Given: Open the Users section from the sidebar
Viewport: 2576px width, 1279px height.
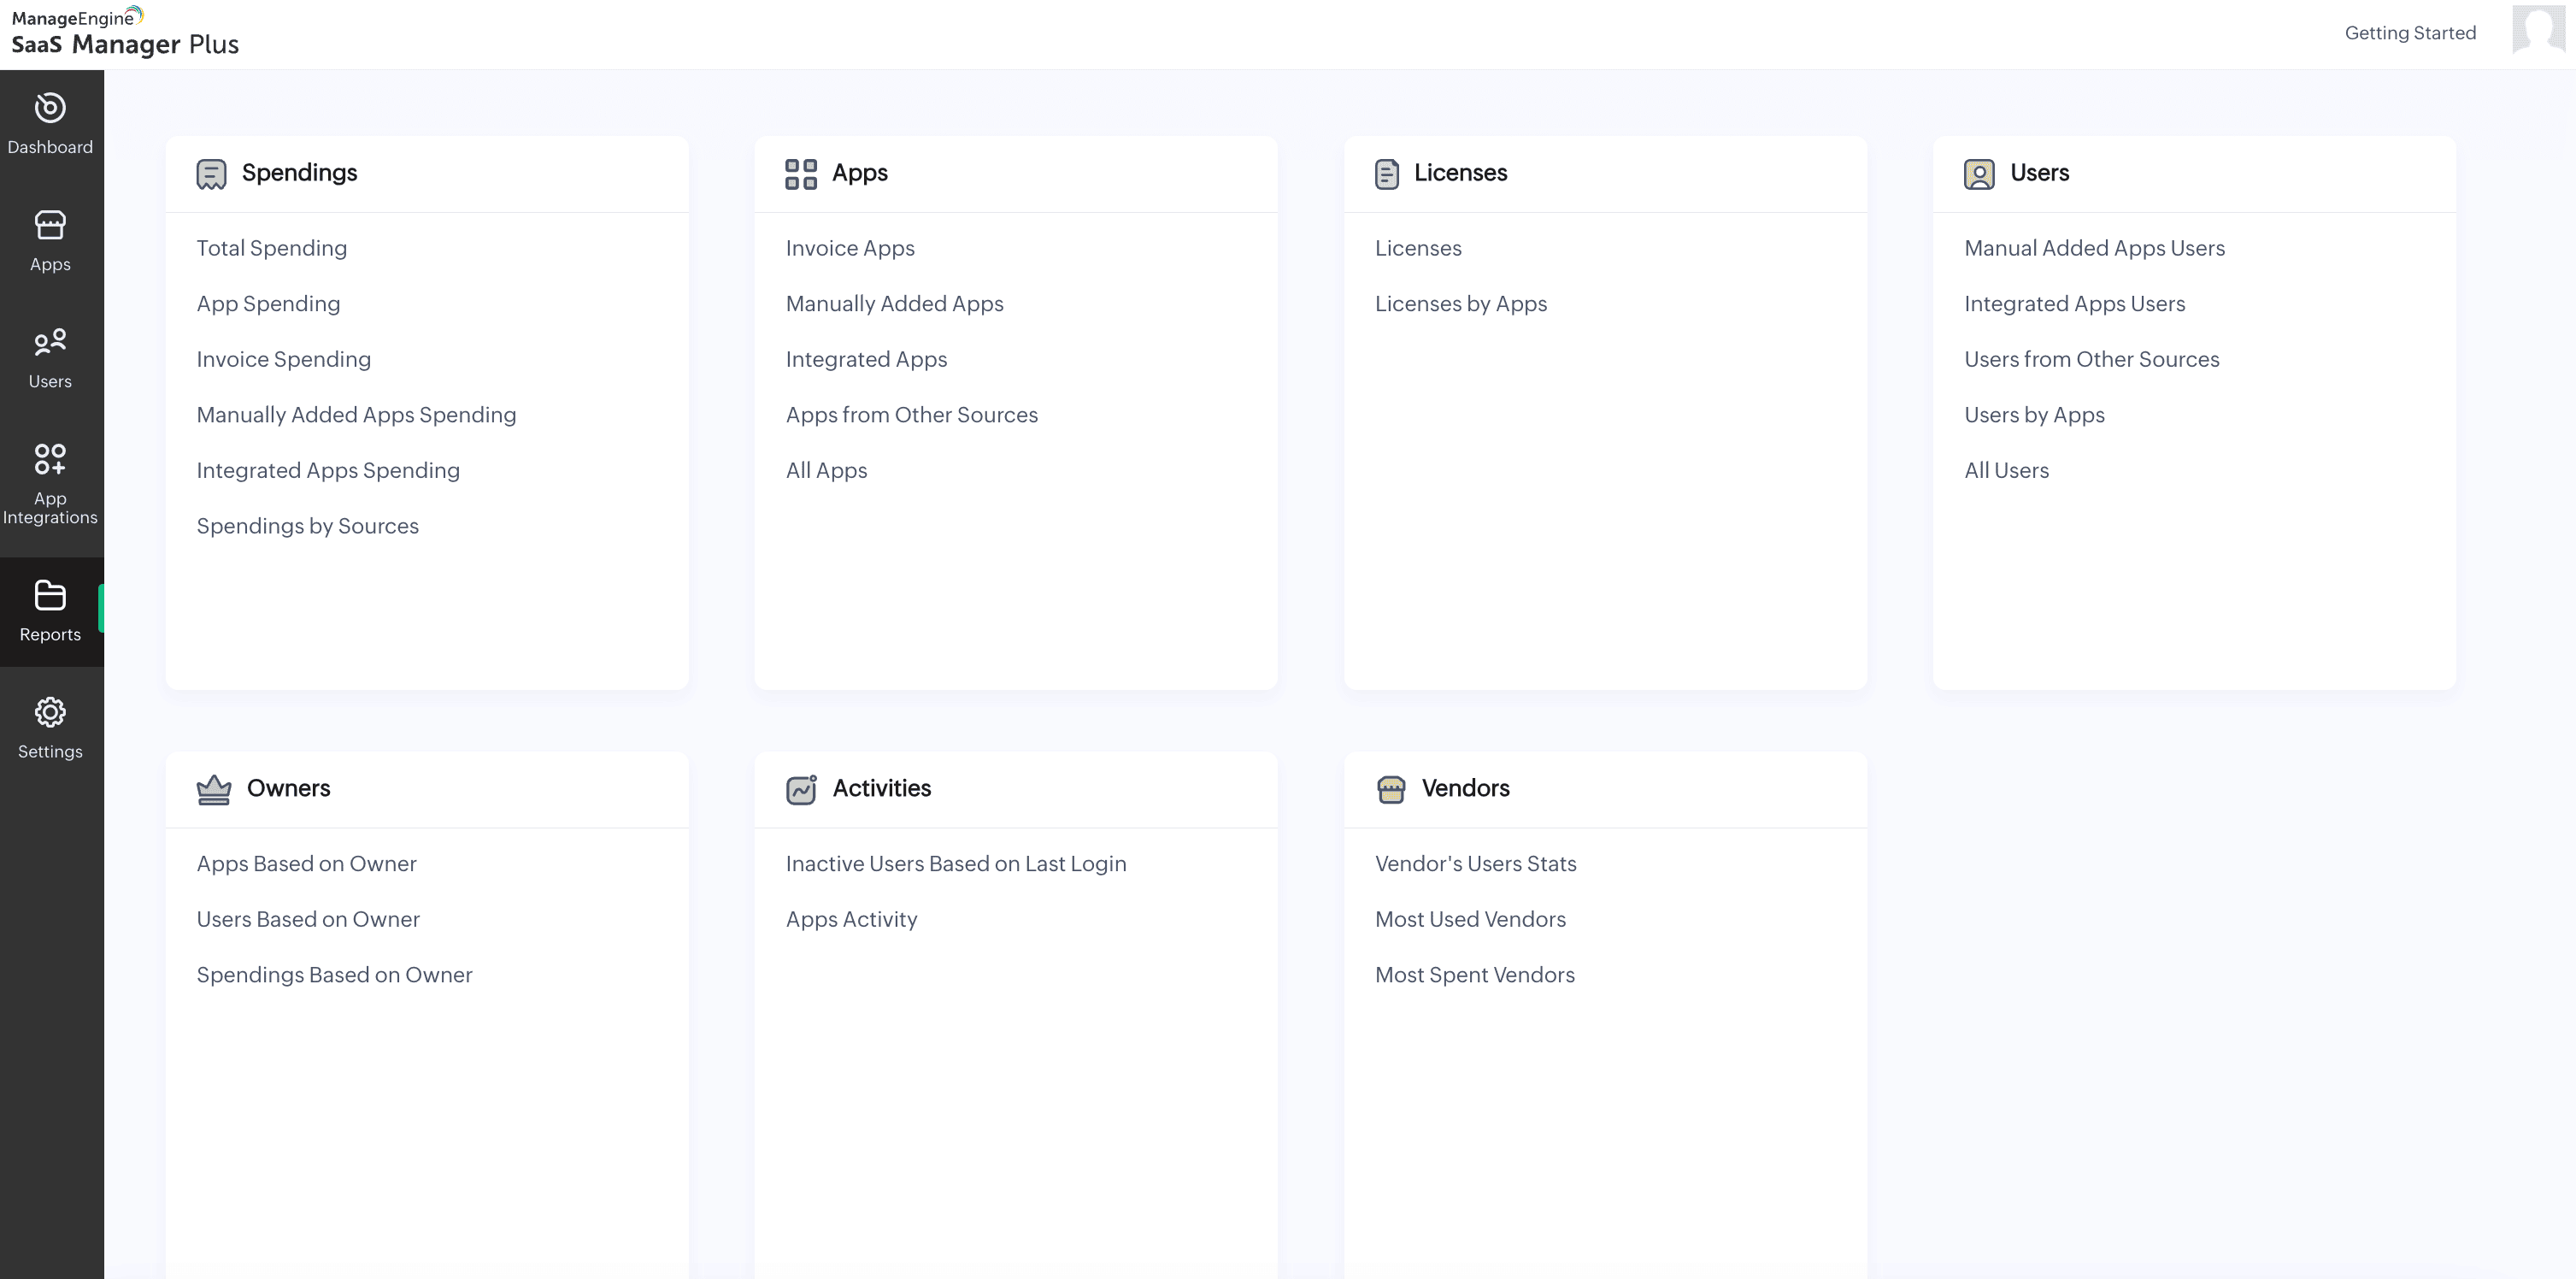Looking at the screenshot, I should tap(50, 356).
